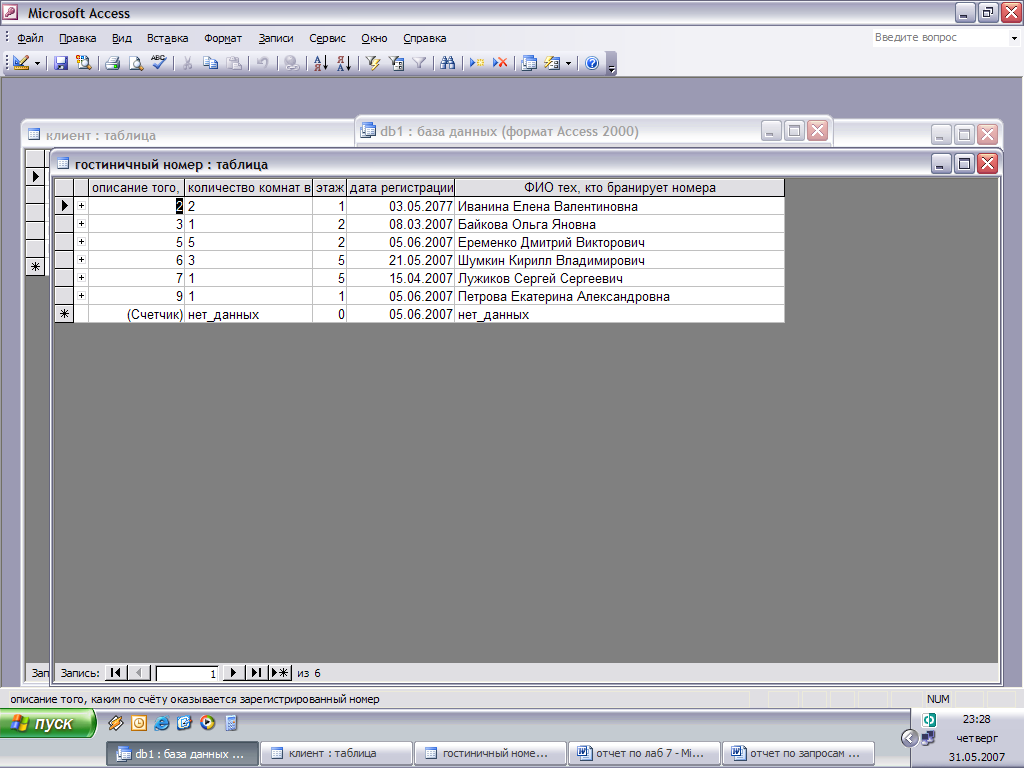Open Print Preview icon
Screen dimensions: 1024x768
coord(135,63)
